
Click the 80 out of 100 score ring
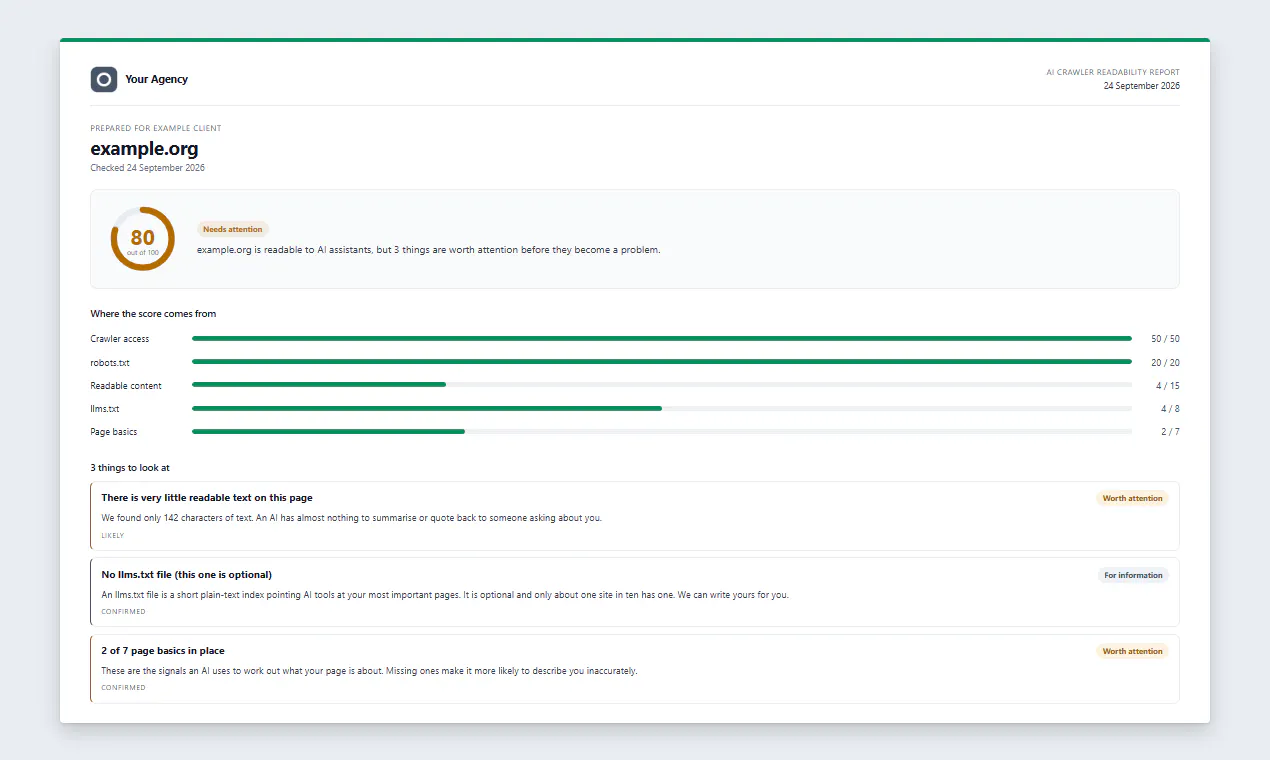143,239
